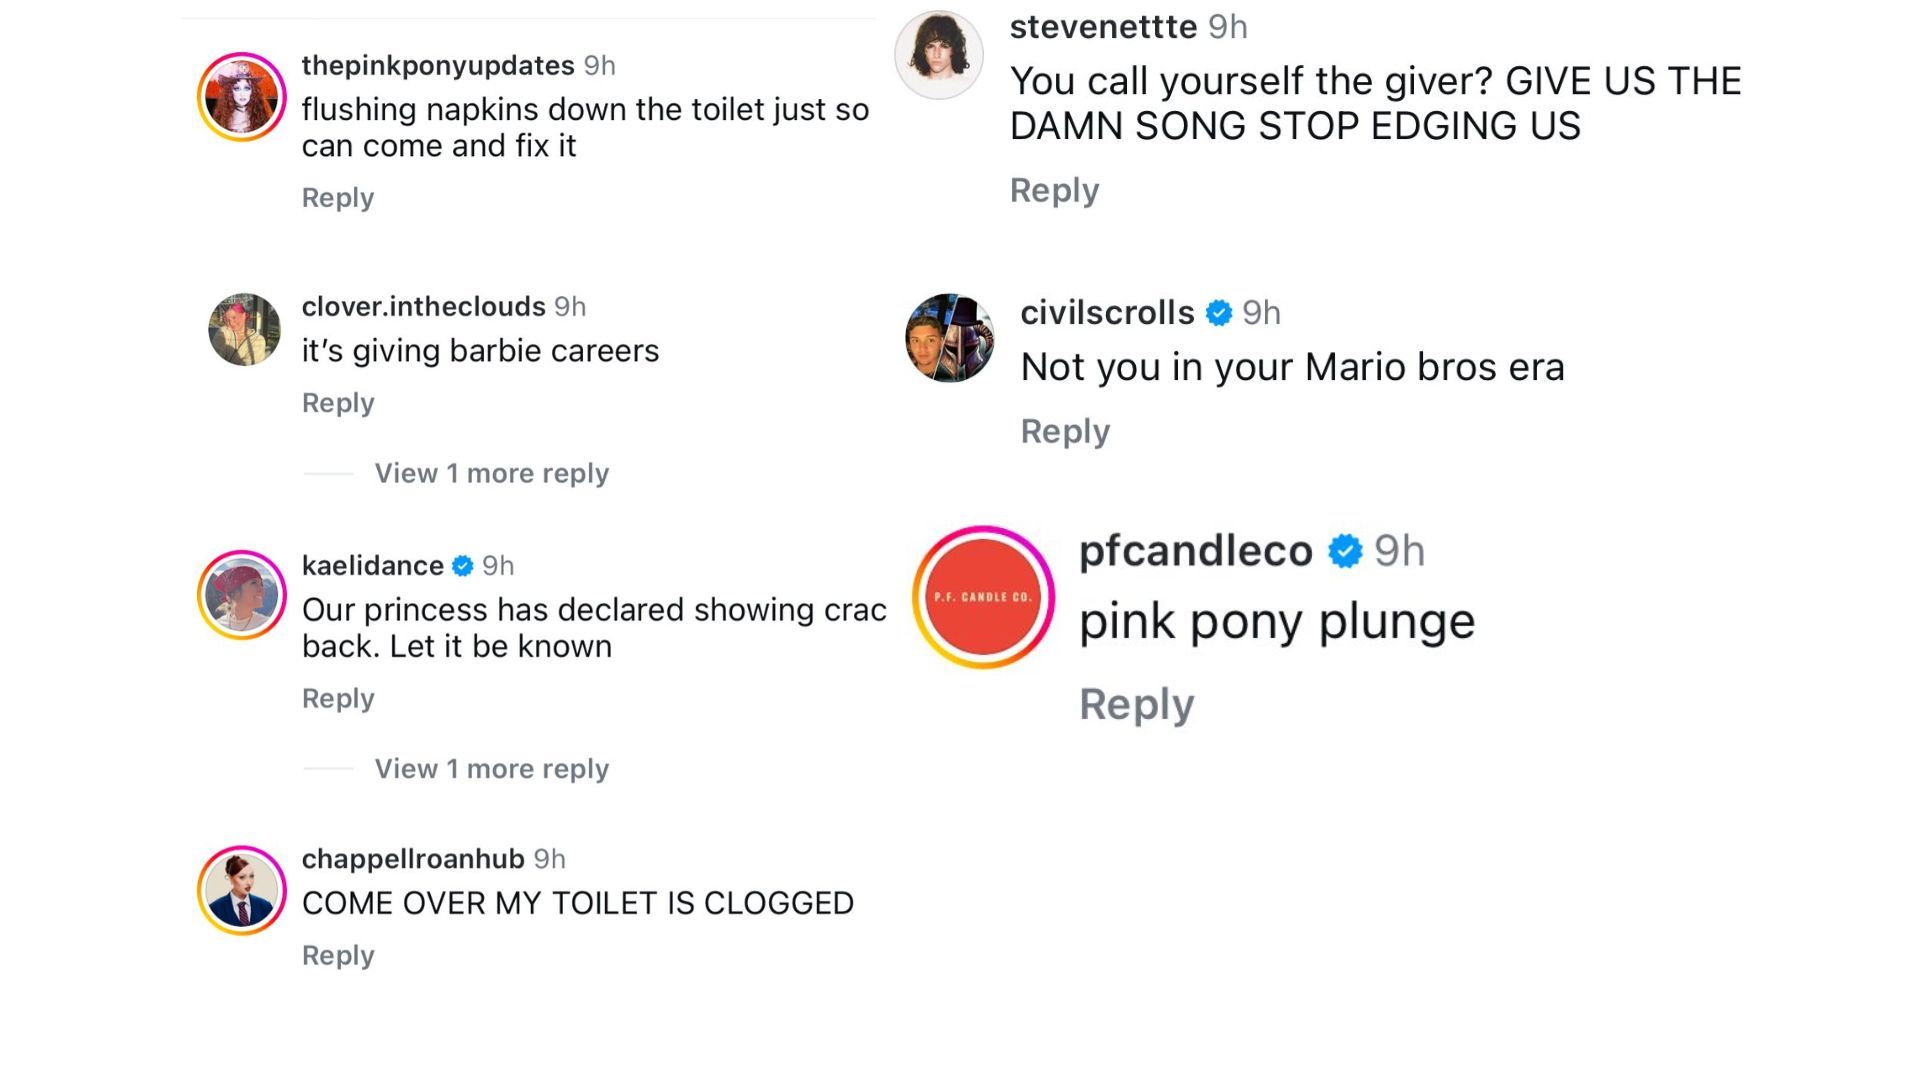Open civilscrolls profile picture
This screenshot has height=1080, width=1920.
(949, 338)
